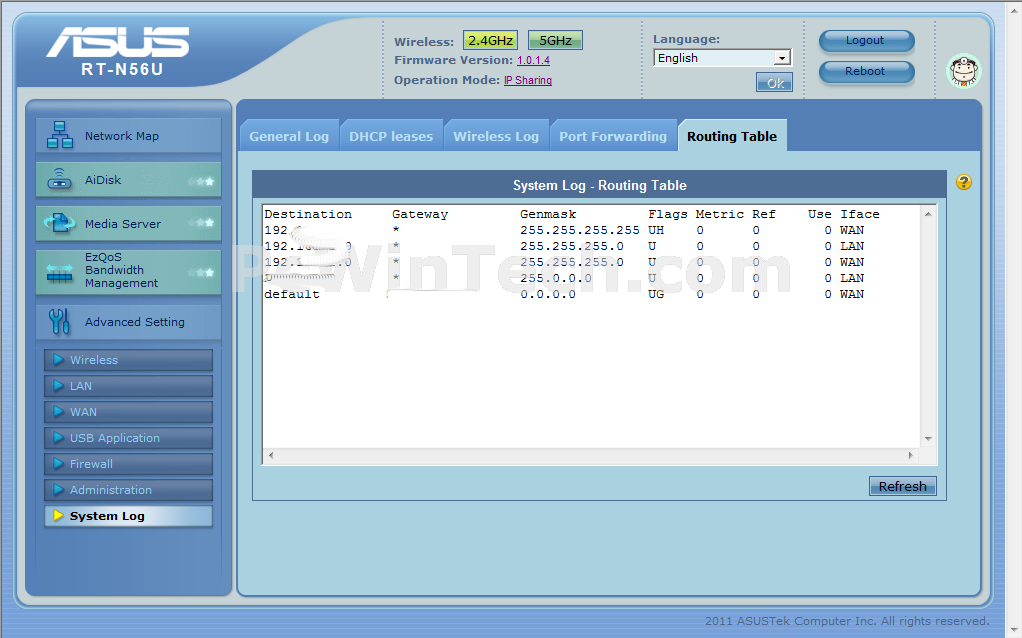The image size is (1022, 638).
Task: Click the ASUS logo
Action: point(117,42)
